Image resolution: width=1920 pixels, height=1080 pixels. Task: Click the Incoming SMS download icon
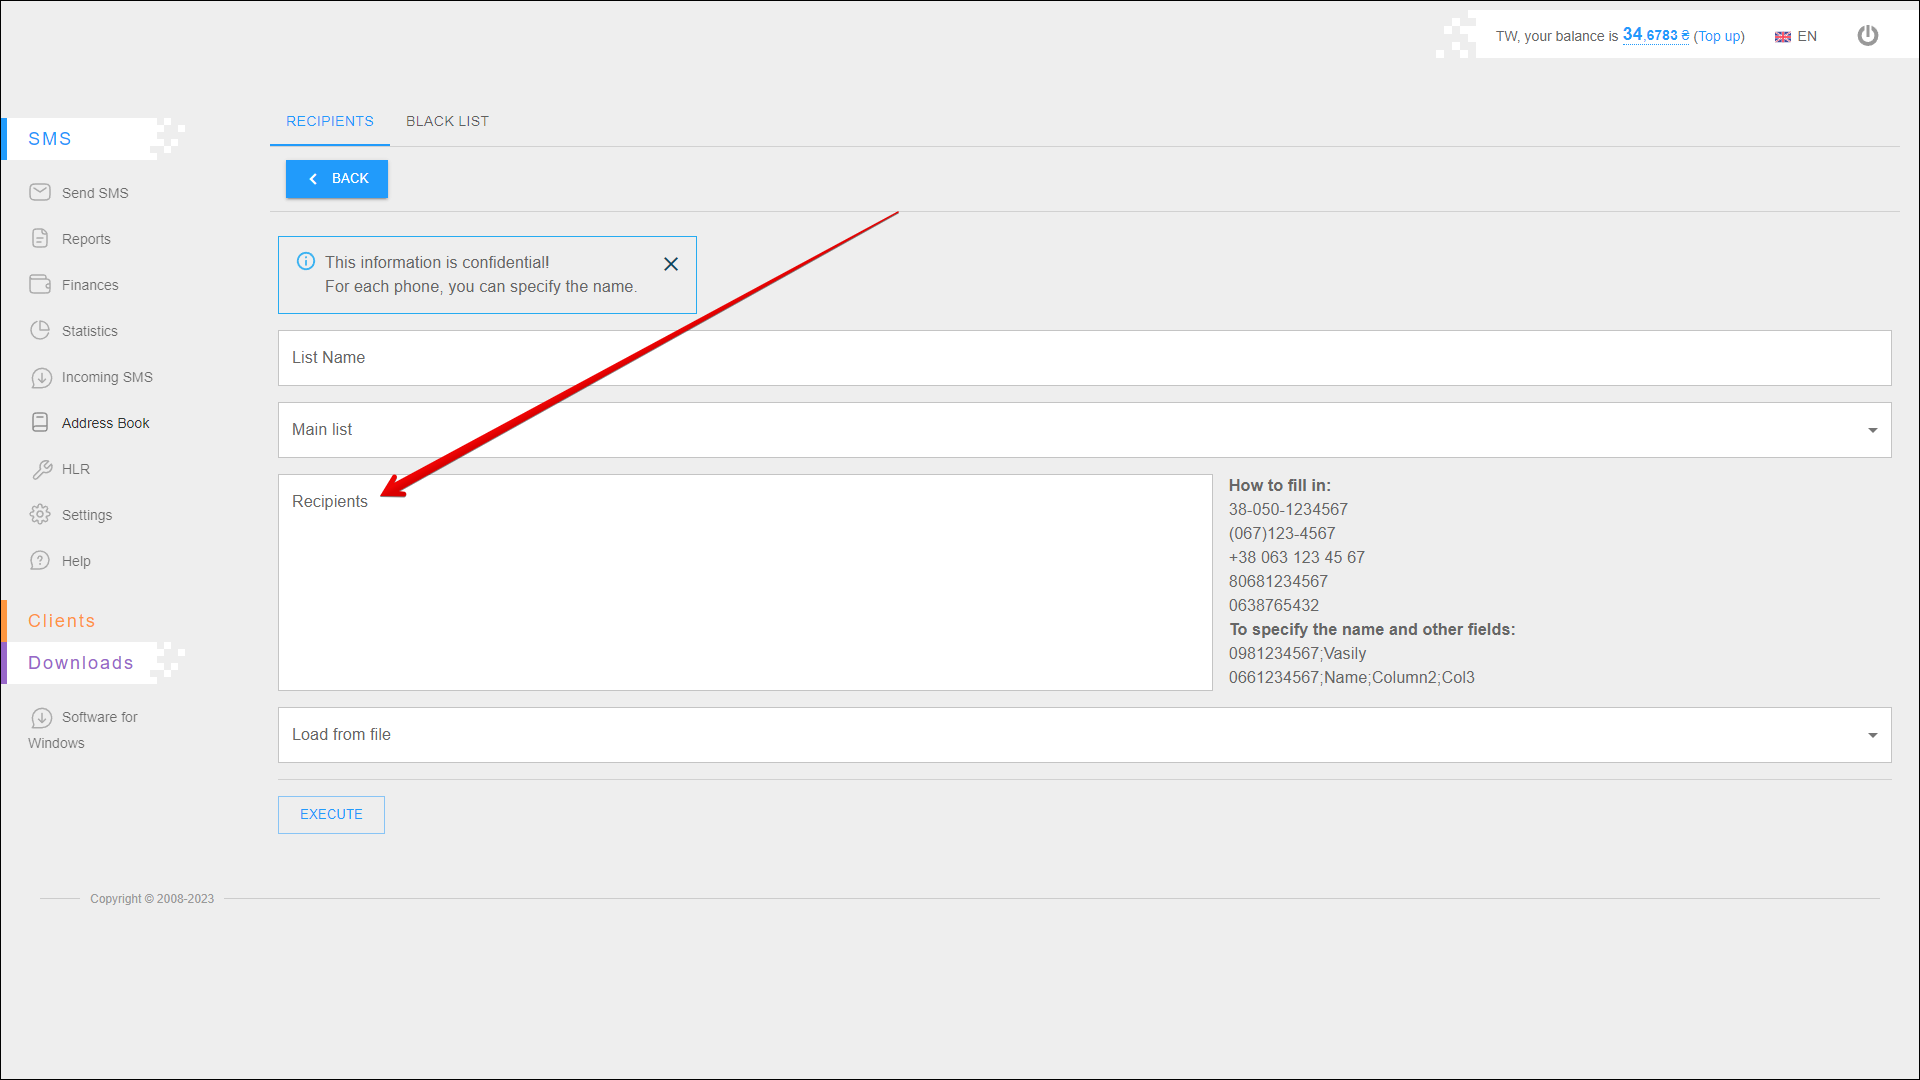click(x=41, y=377)
